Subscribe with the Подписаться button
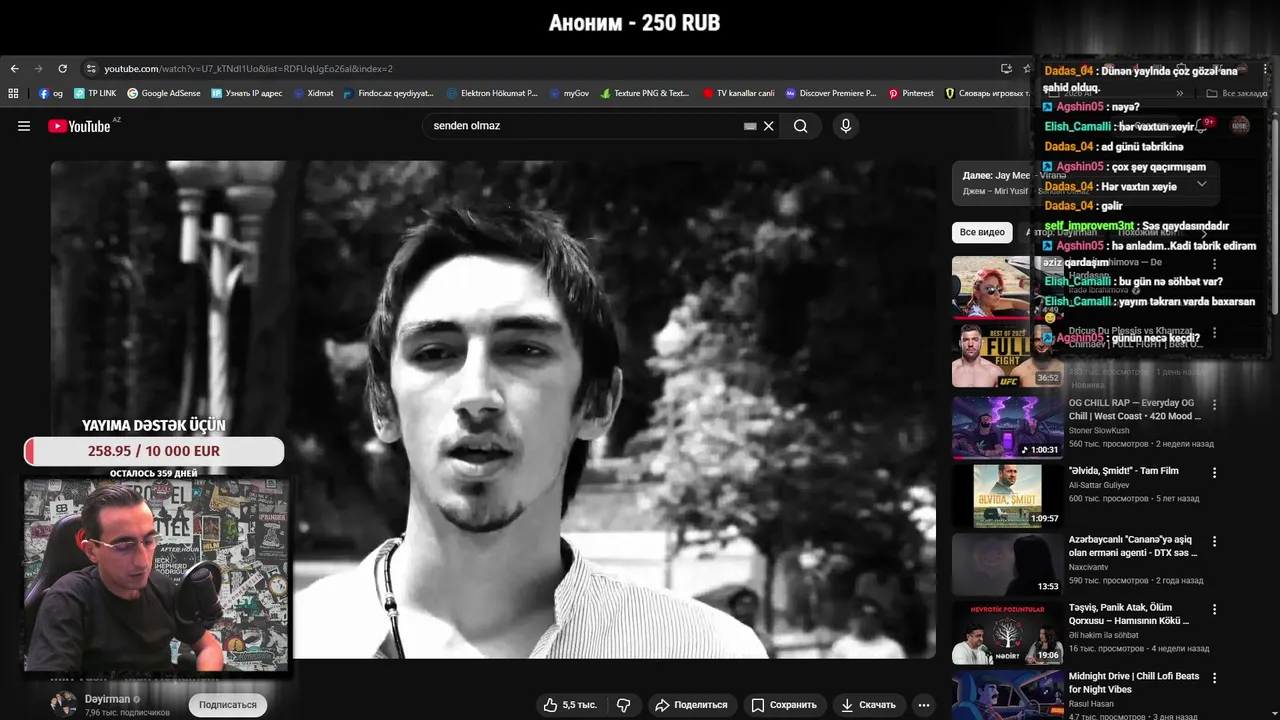 coord(227,705)
